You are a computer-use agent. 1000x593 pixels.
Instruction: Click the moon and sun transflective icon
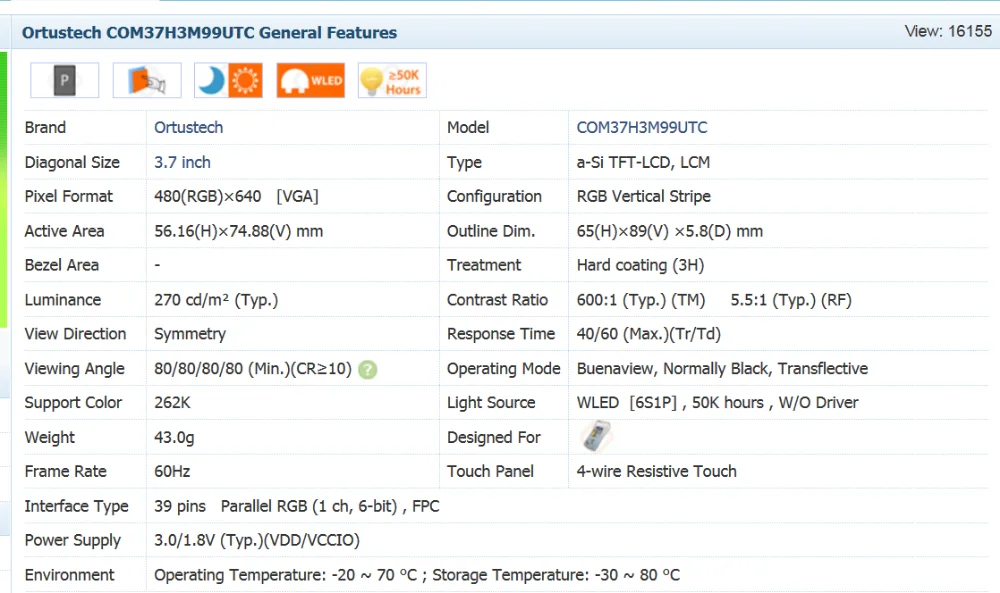click(228, 80)
